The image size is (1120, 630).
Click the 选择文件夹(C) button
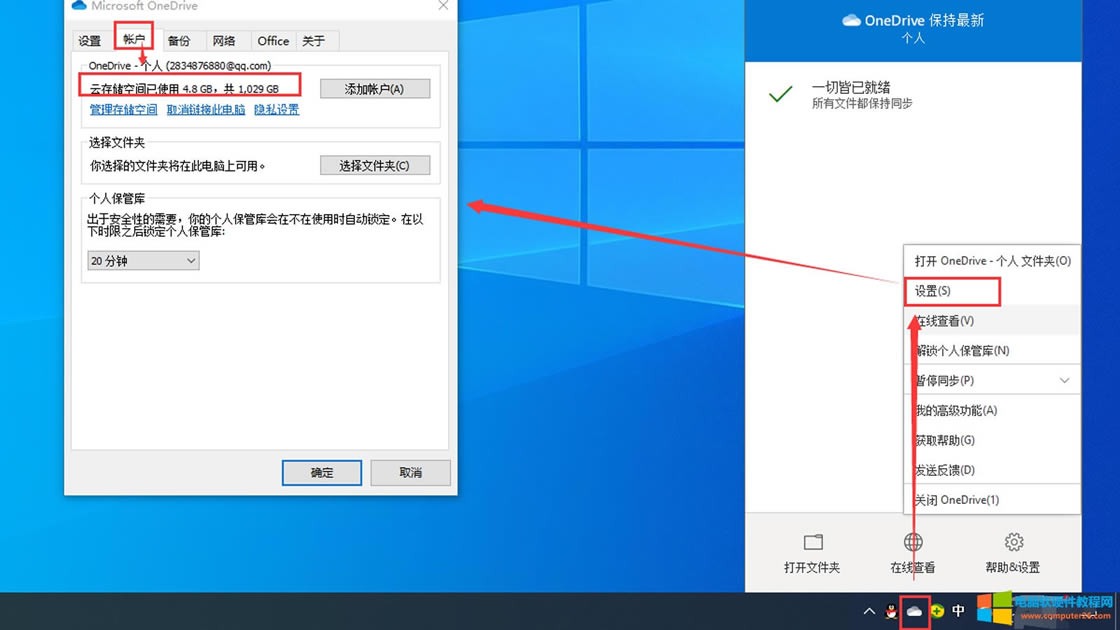point(375,166)
